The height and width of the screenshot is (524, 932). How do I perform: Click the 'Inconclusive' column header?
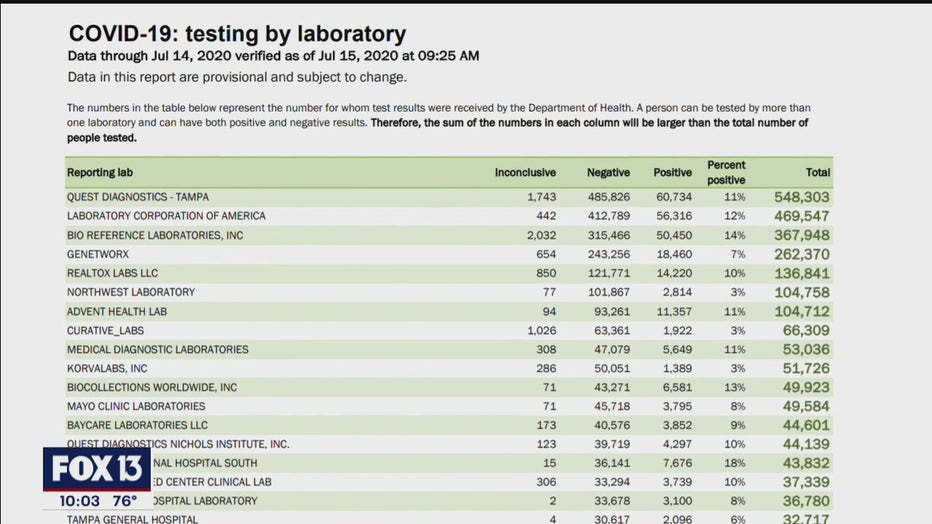525,172
